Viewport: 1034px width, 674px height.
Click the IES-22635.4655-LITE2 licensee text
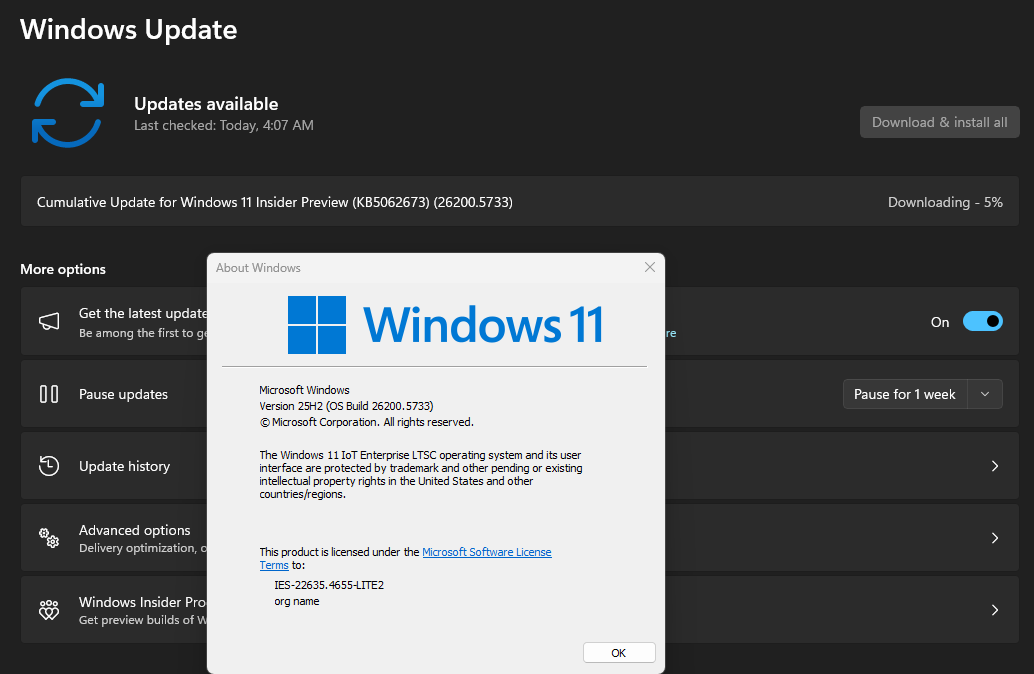point(329,585)
